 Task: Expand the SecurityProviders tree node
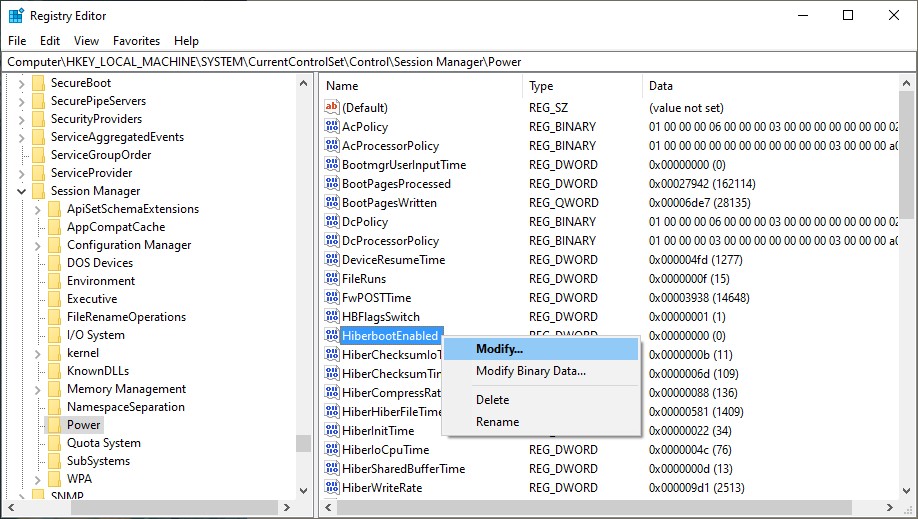pyautogui.click(x=22, y=119)
